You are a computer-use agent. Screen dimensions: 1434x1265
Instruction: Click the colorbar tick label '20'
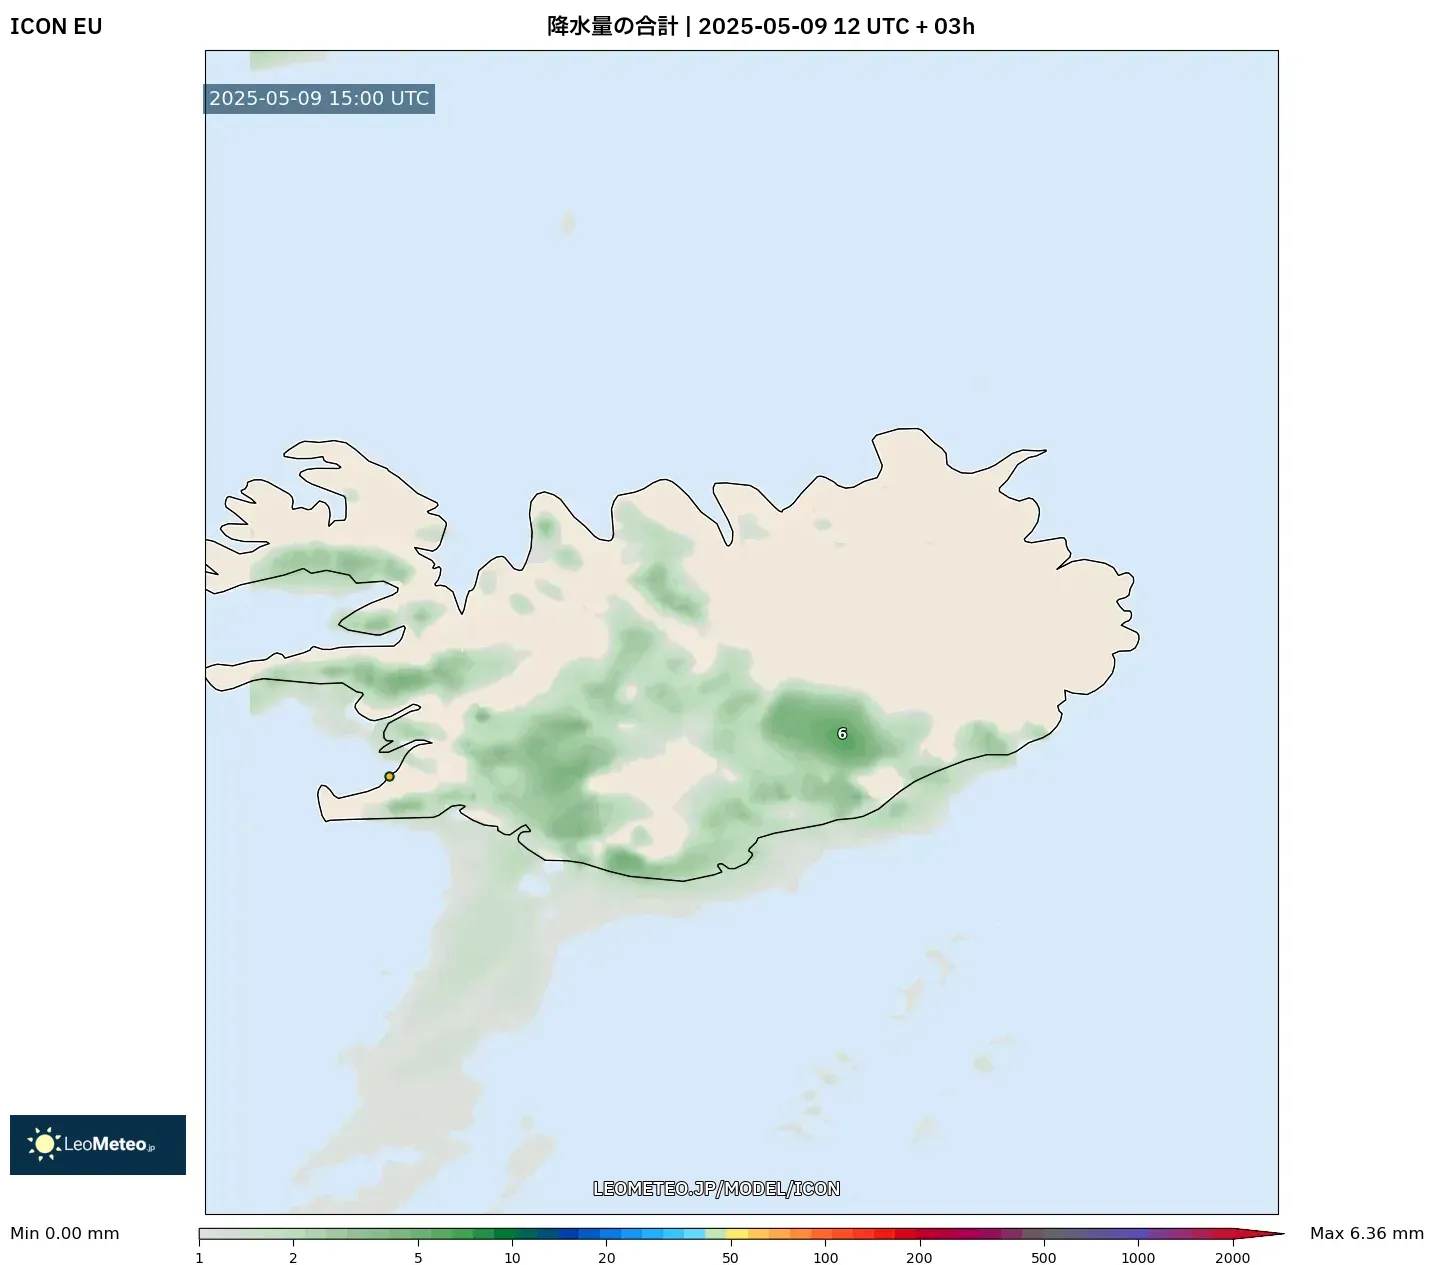[x=607, y=1258]
